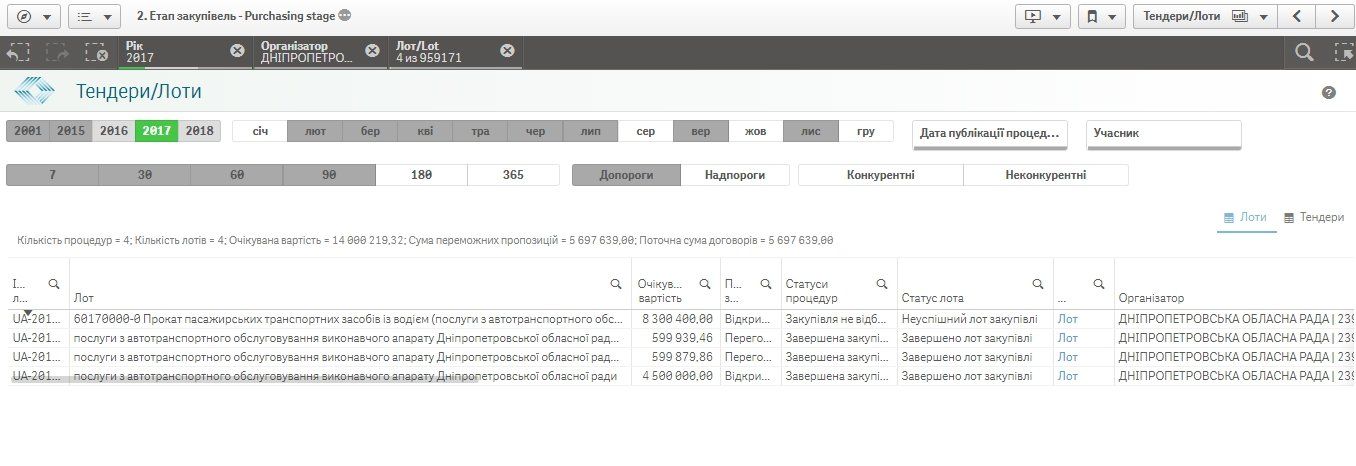This screenshot has width=1356, height=466.
Task: Open Лот link for 8 300 400,00 row
Action: (x=1067, y=319)
